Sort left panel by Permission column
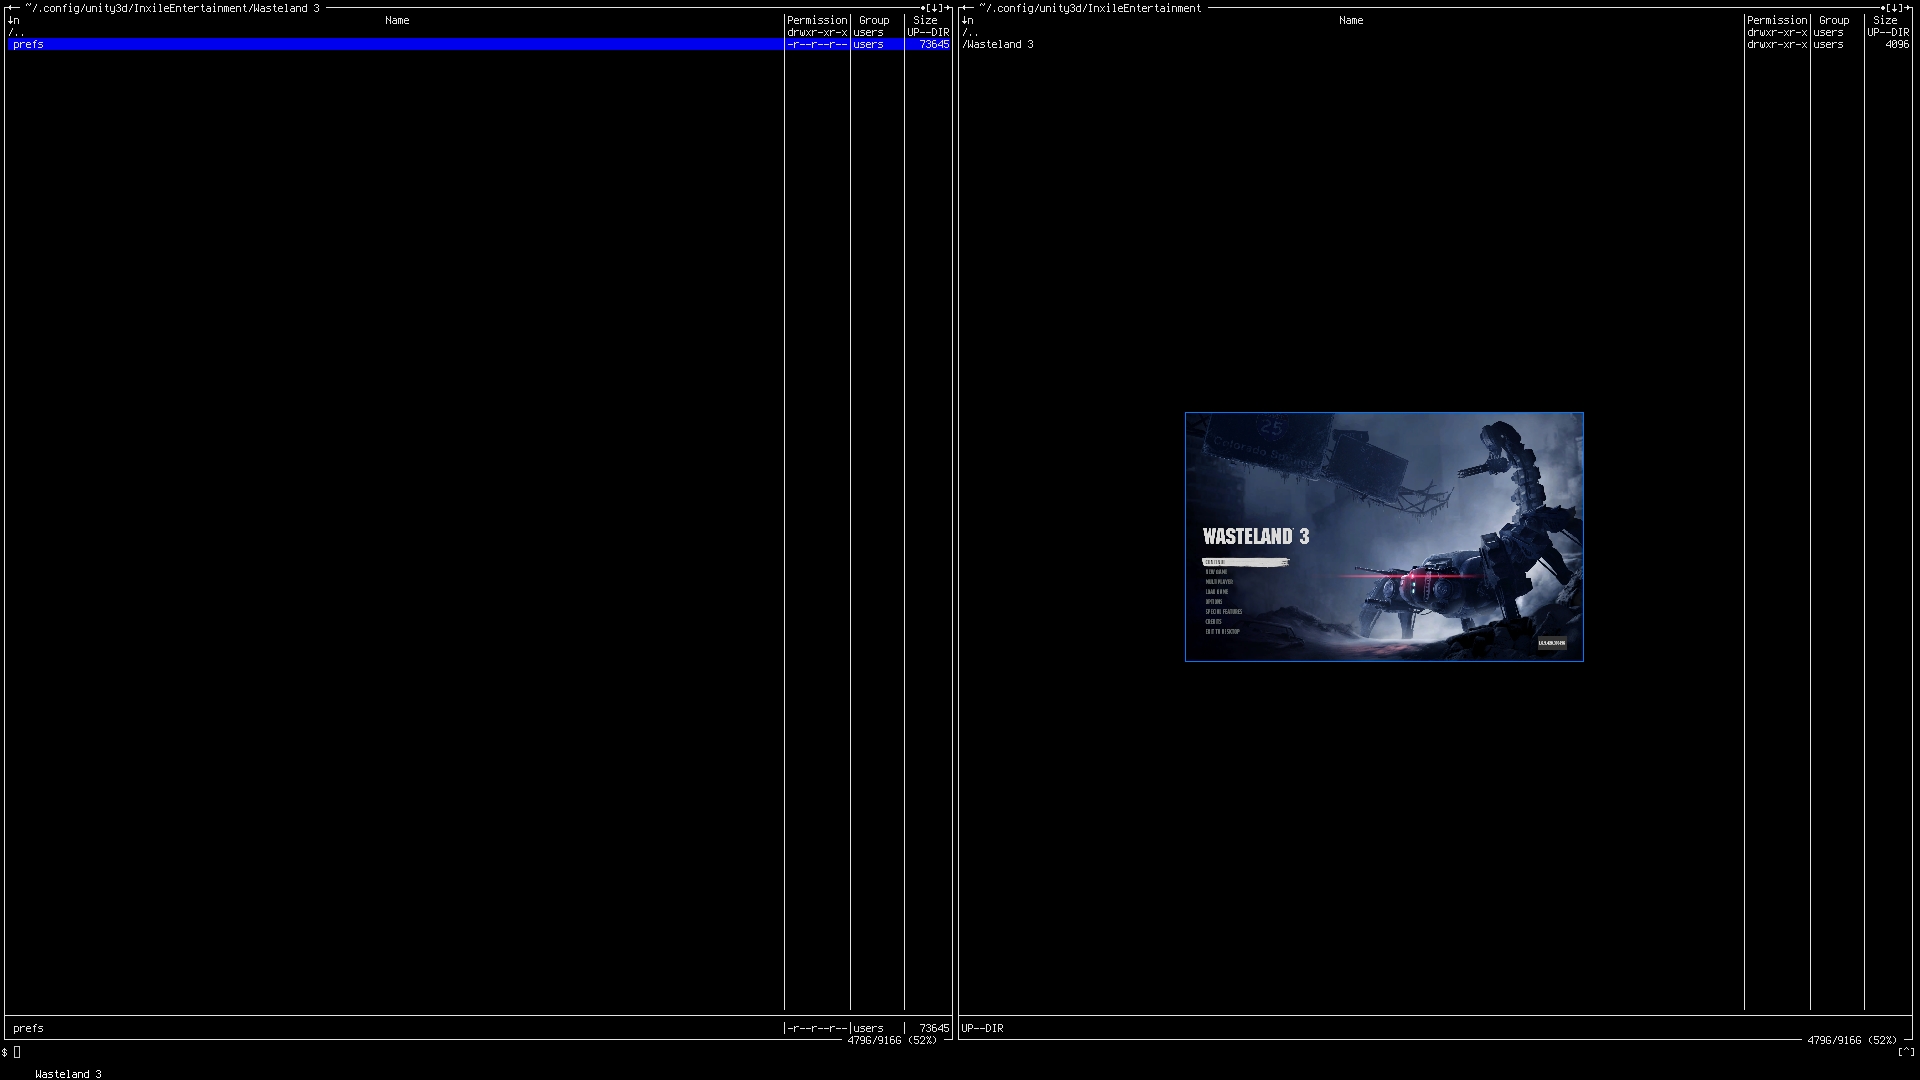The height and width of the screenshot is (1080, 1920). pos(817,20)
